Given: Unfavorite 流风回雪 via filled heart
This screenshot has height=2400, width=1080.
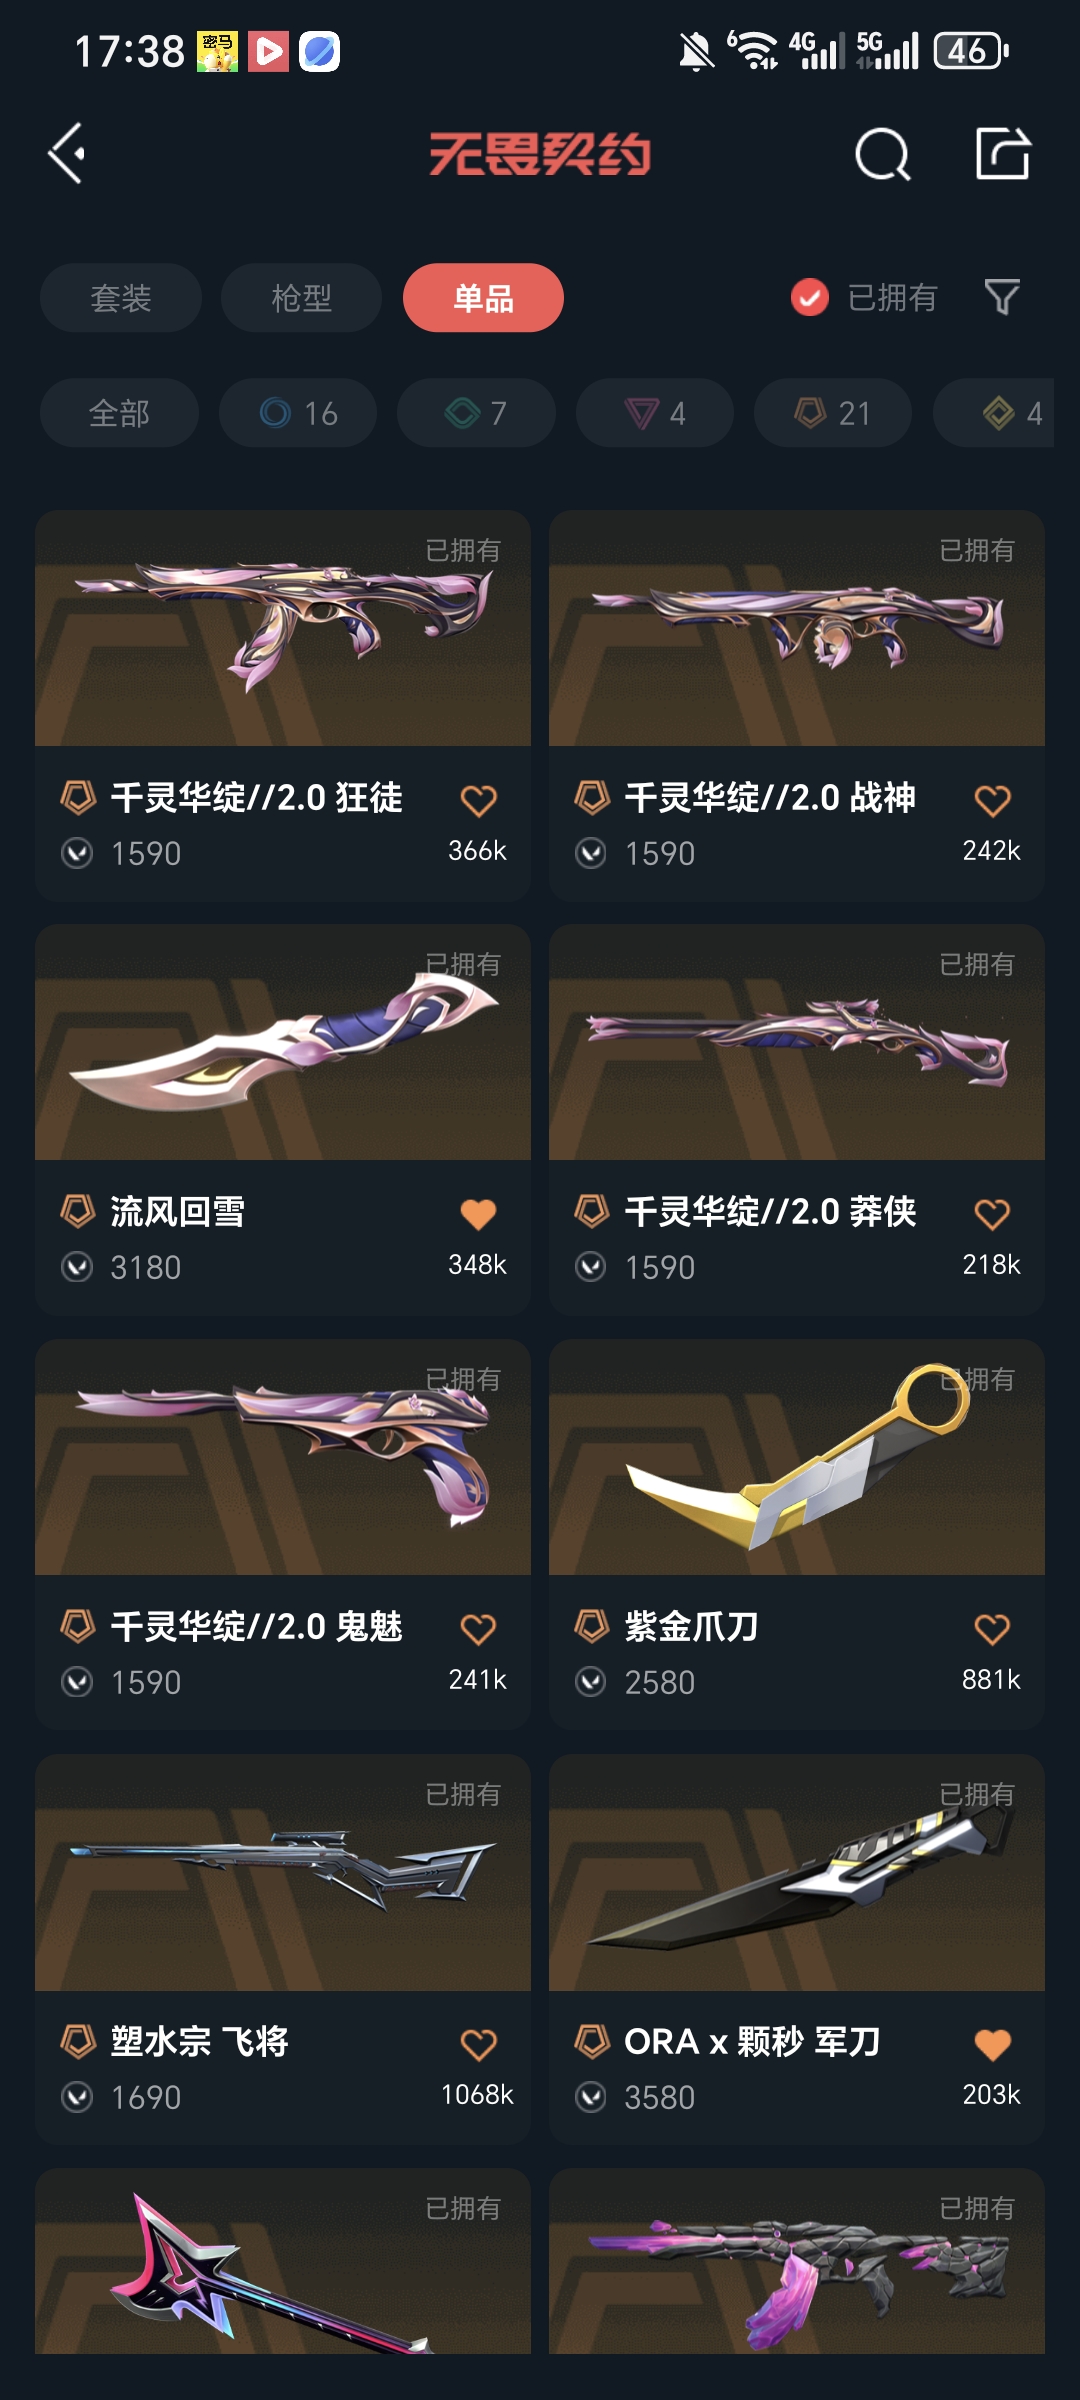Looking at the screenshot, I should pyautogui.click(x=478, y=1214).
